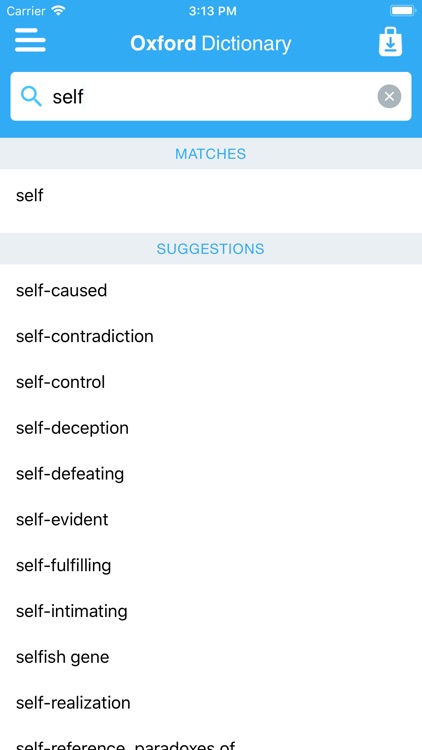Tap the Oxford Dictionary title
422x750 pixels.
tap(211, 44)
